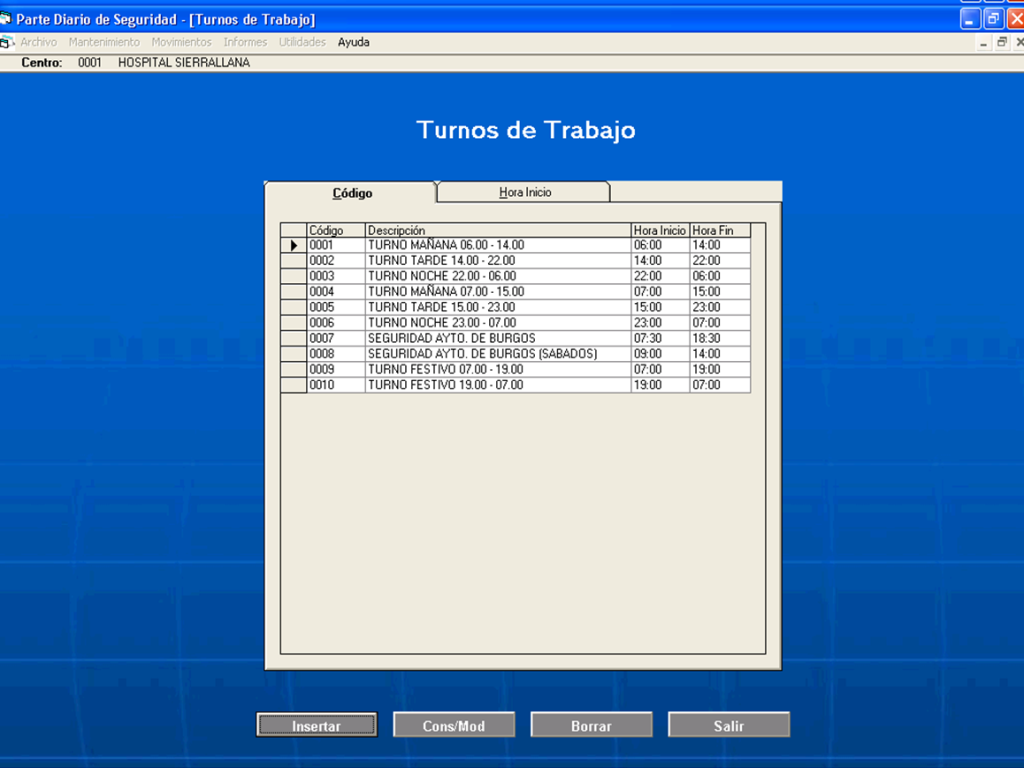The height and width of the screenshot is (768, 1024).
Task: Select the code cell 0010
Action: (335, 385)
